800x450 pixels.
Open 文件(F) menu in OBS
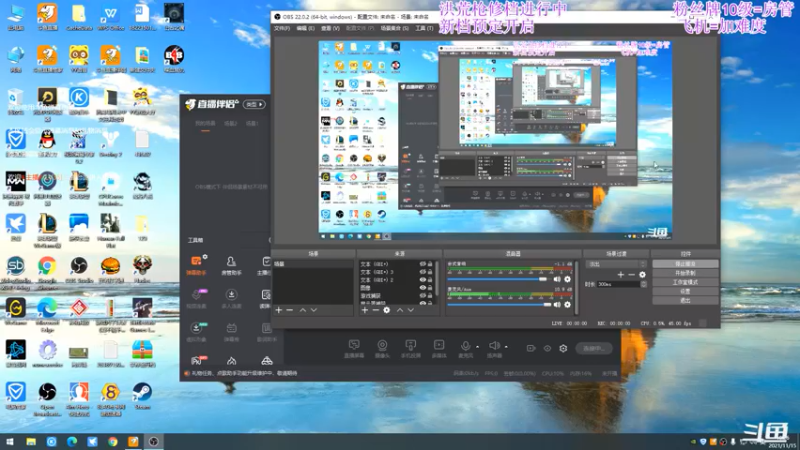point(282,28)
